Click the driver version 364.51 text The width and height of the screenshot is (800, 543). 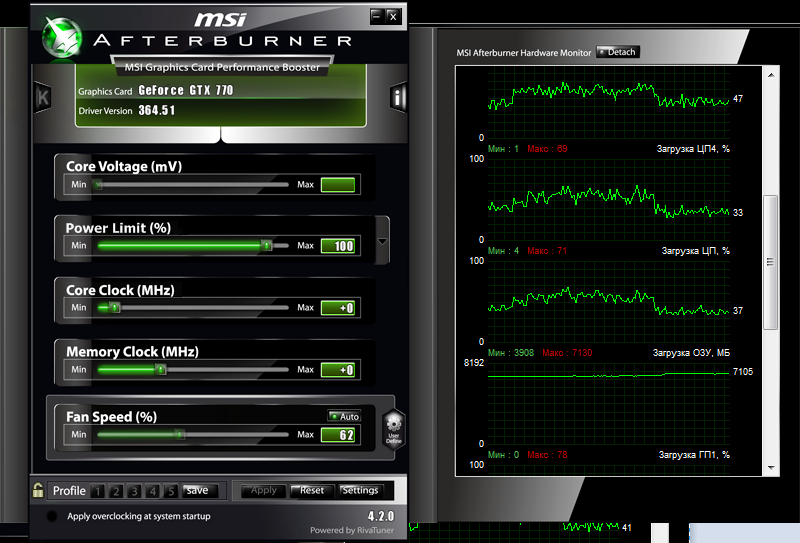pos(157,110)
